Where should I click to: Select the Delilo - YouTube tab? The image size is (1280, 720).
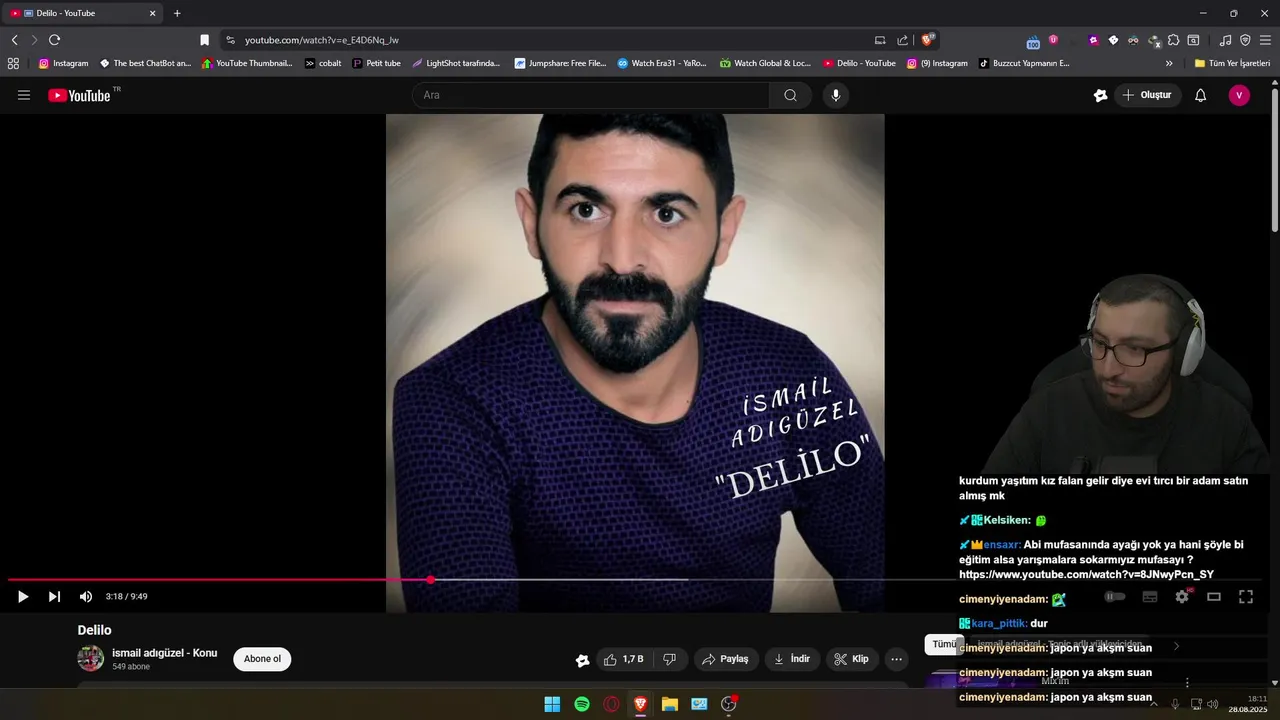coord(83,13)
